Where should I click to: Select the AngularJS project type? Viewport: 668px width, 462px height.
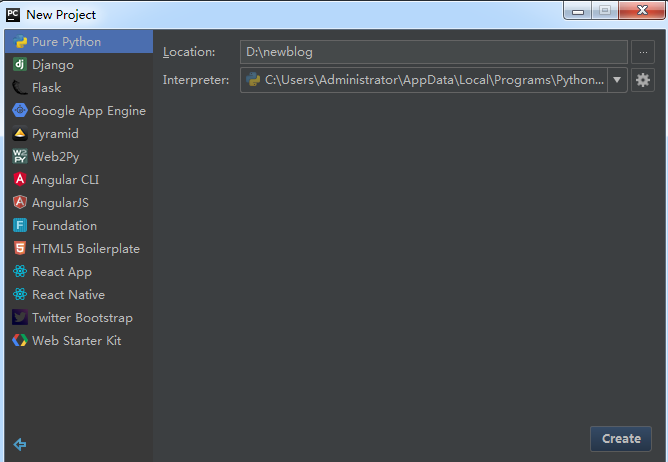(x=60, y=203)
